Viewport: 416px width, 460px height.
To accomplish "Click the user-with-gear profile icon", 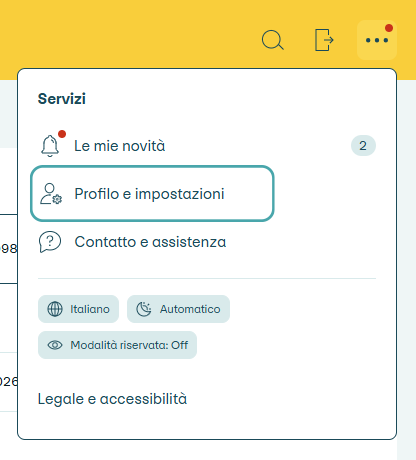I will [51, 194].
